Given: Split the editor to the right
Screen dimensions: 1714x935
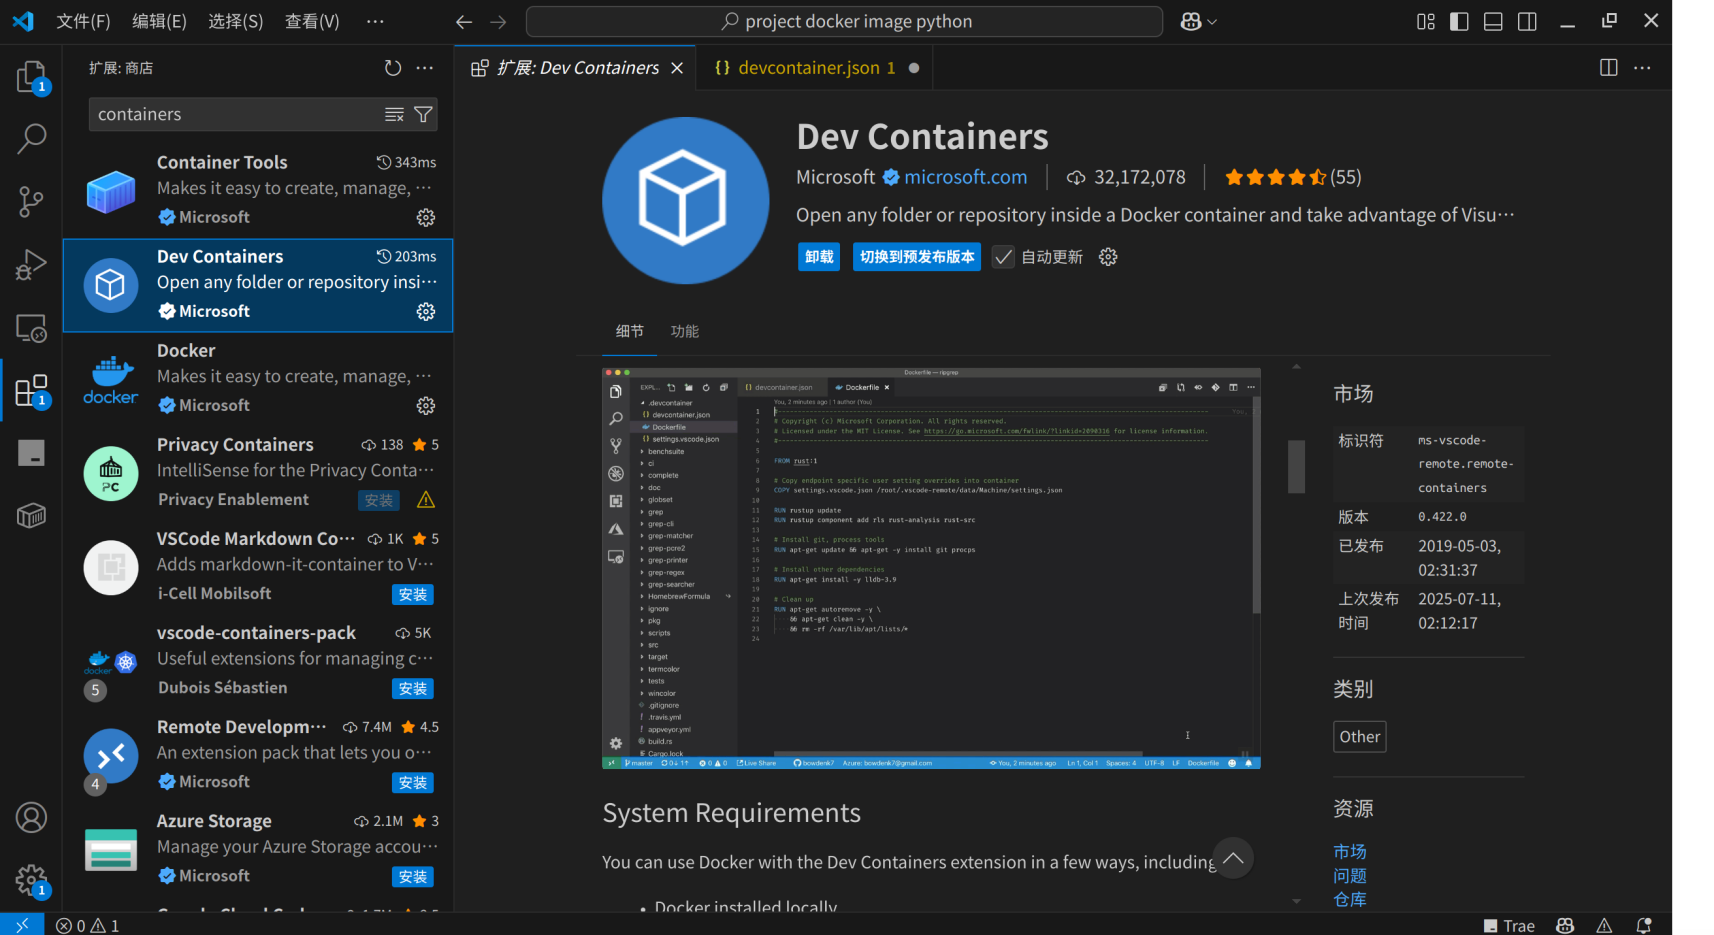Looking at the screenshot, I should coord(1609,68).
